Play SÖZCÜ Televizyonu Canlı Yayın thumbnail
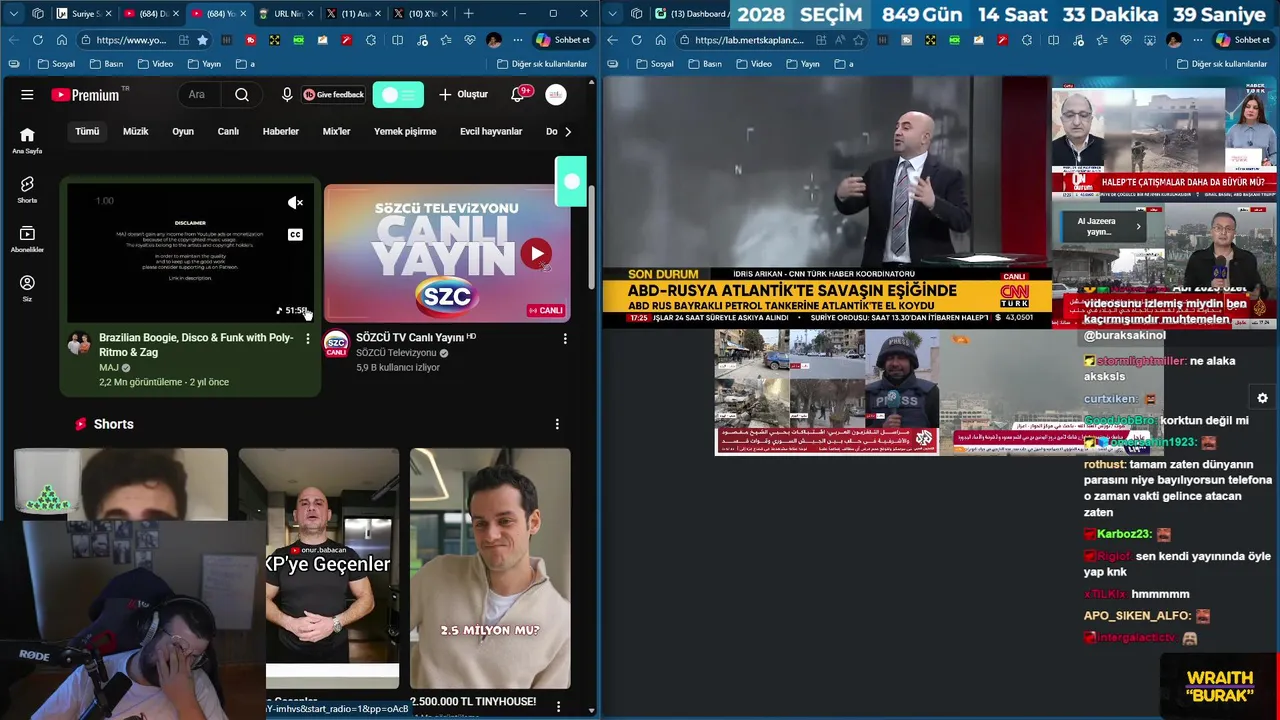Screen dimensions: 1280x720 (447, 253)
